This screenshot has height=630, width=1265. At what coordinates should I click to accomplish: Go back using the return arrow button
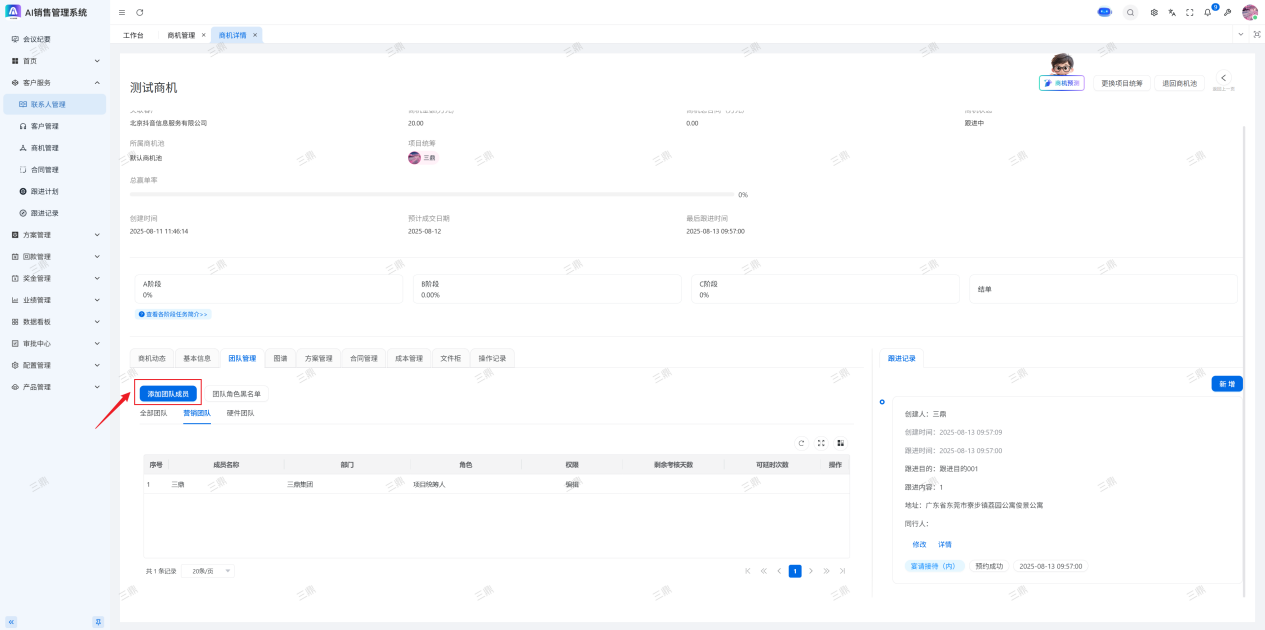click(1223, 79)
